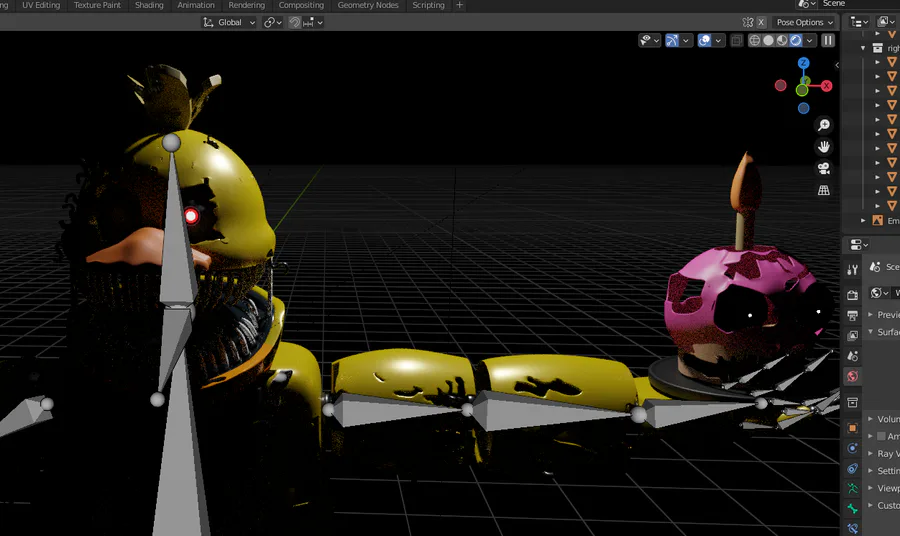
Task: Open the object visibility selectability dropdown
Action: click(650, 40)
